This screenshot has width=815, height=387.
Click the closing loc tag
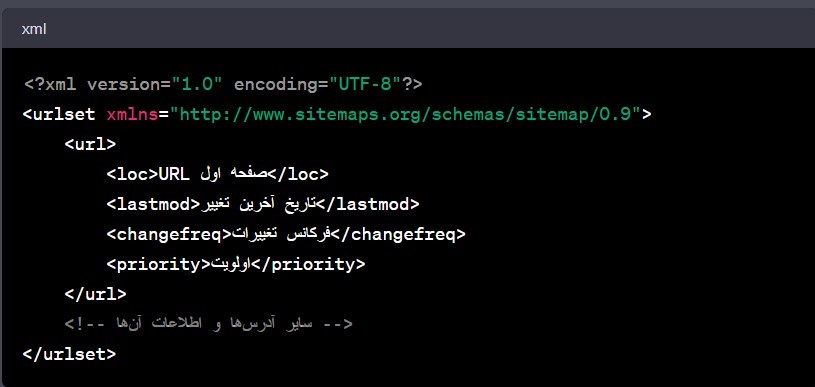(x=298, y=175)
